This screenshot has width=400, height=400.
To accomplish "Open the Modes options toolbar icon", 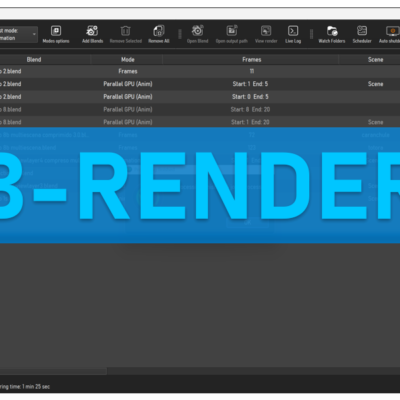I will point(56,31).
